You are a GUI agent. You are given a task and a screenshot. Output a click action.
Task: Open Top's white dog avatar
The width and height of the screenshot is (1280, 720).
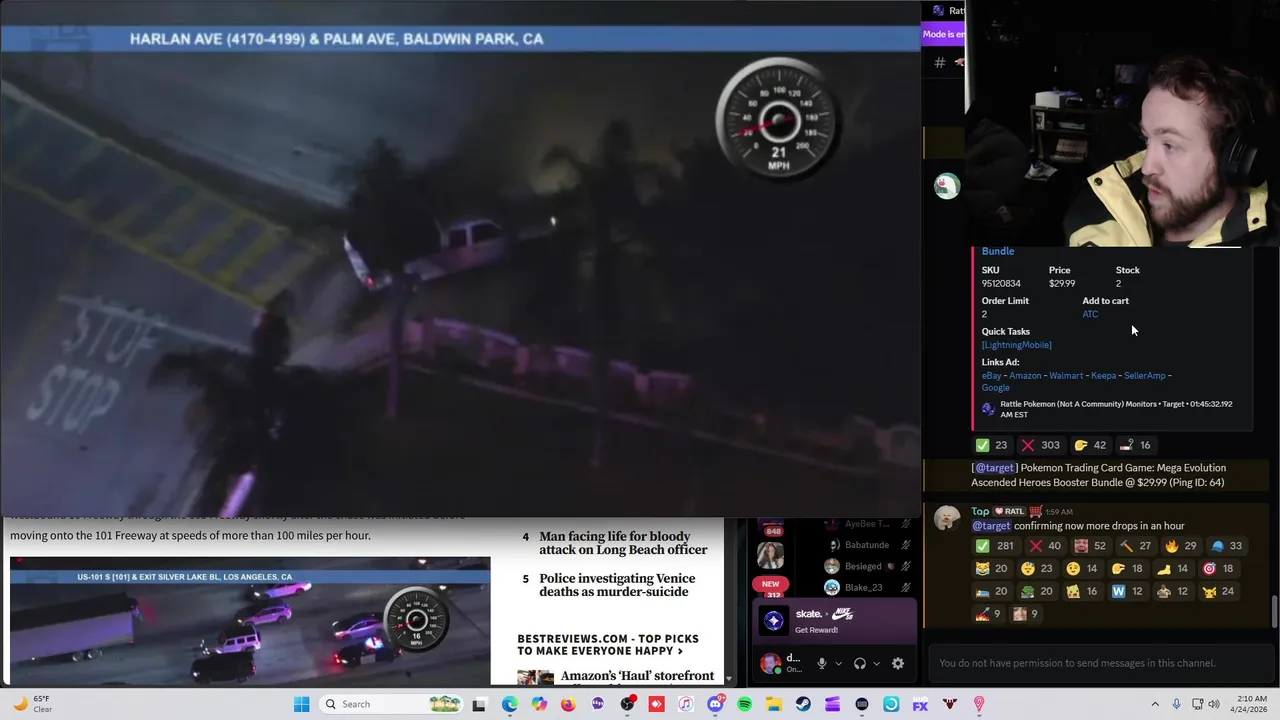[x=947, y=518]
